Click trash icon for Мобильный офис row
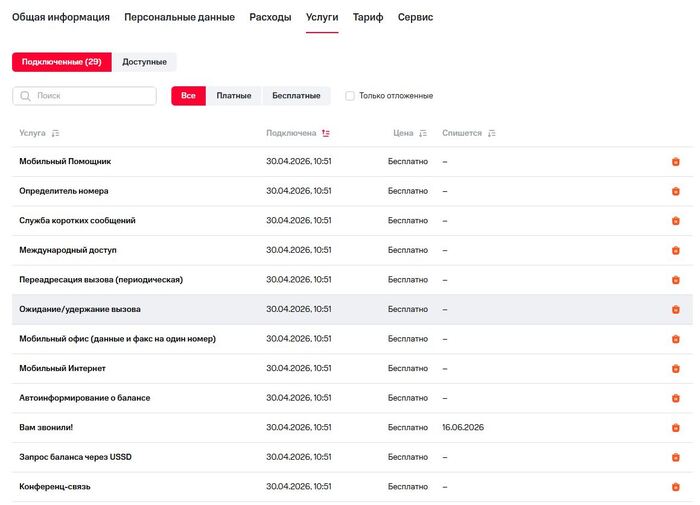 [x=675, y=339]
